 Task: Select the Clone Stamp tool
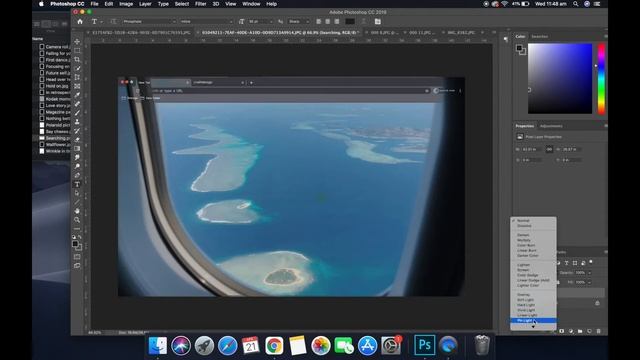[x=77, y=122]
